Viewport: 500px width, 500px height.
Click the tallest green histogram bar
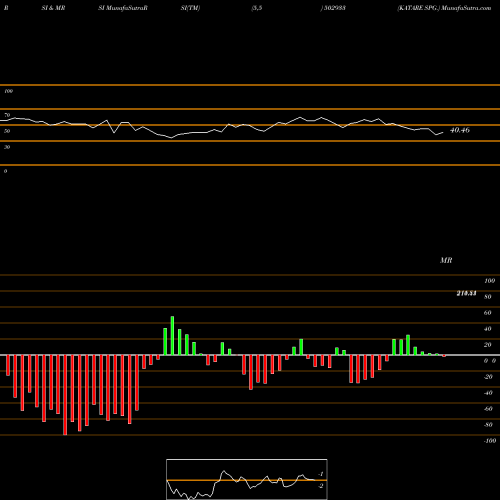click(x=172, y=336)
